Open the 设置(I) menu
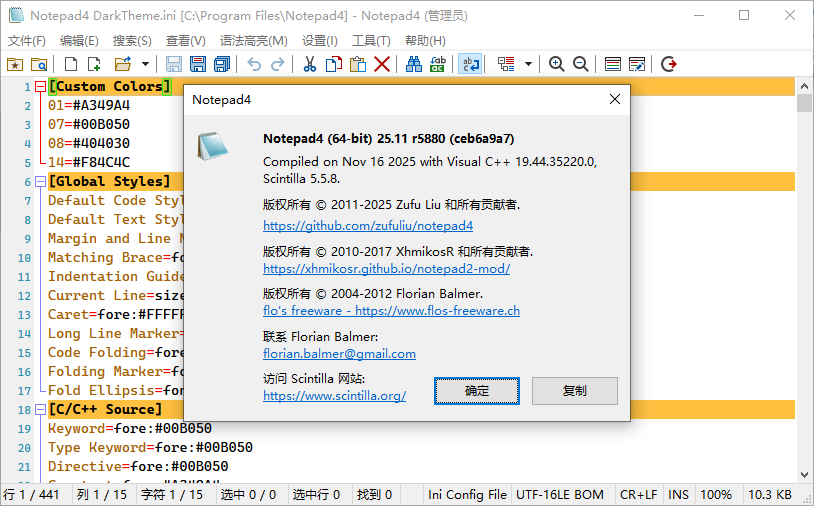 (x=320, y=41)
